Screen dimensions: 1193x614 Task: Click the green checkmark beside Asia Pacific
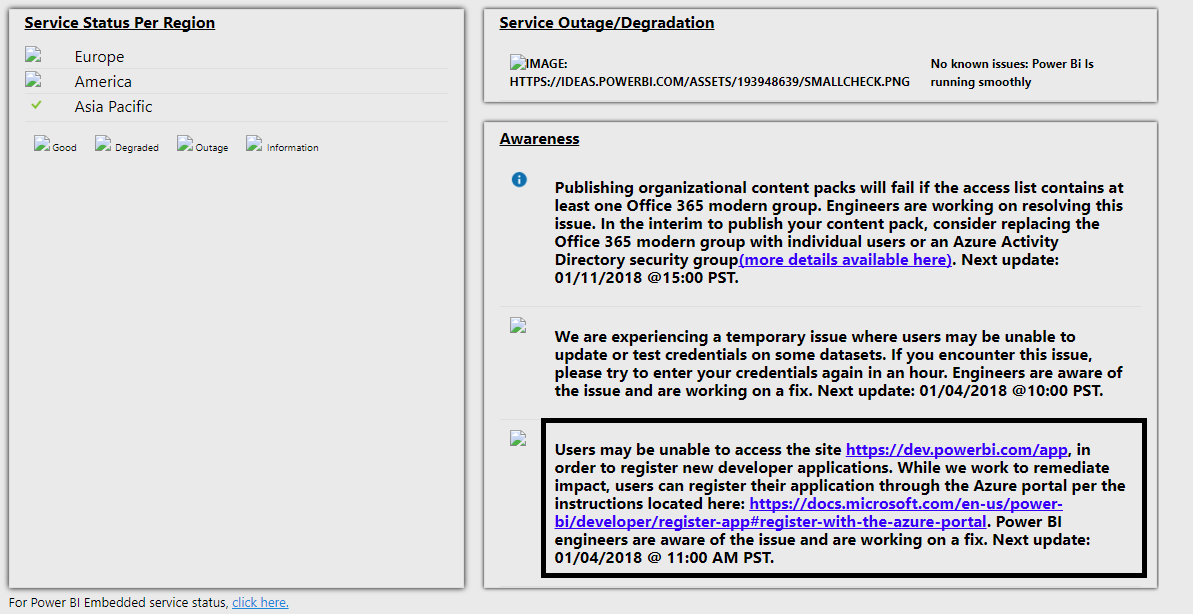(x=36, y=105)
